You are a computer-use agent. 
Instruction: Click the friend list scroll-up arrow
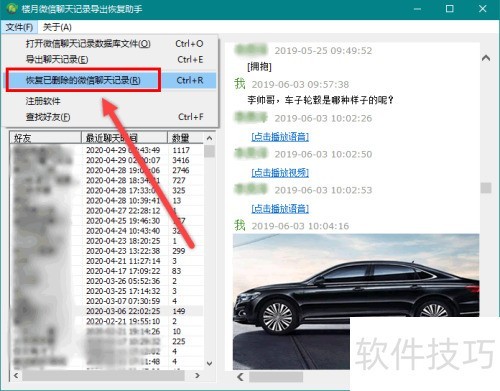[209, 138]
